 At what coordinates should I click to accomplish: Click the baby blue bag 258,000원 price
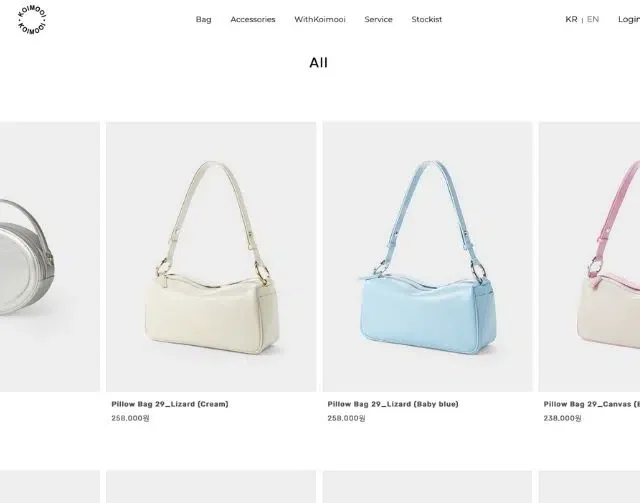pos(346,418)
